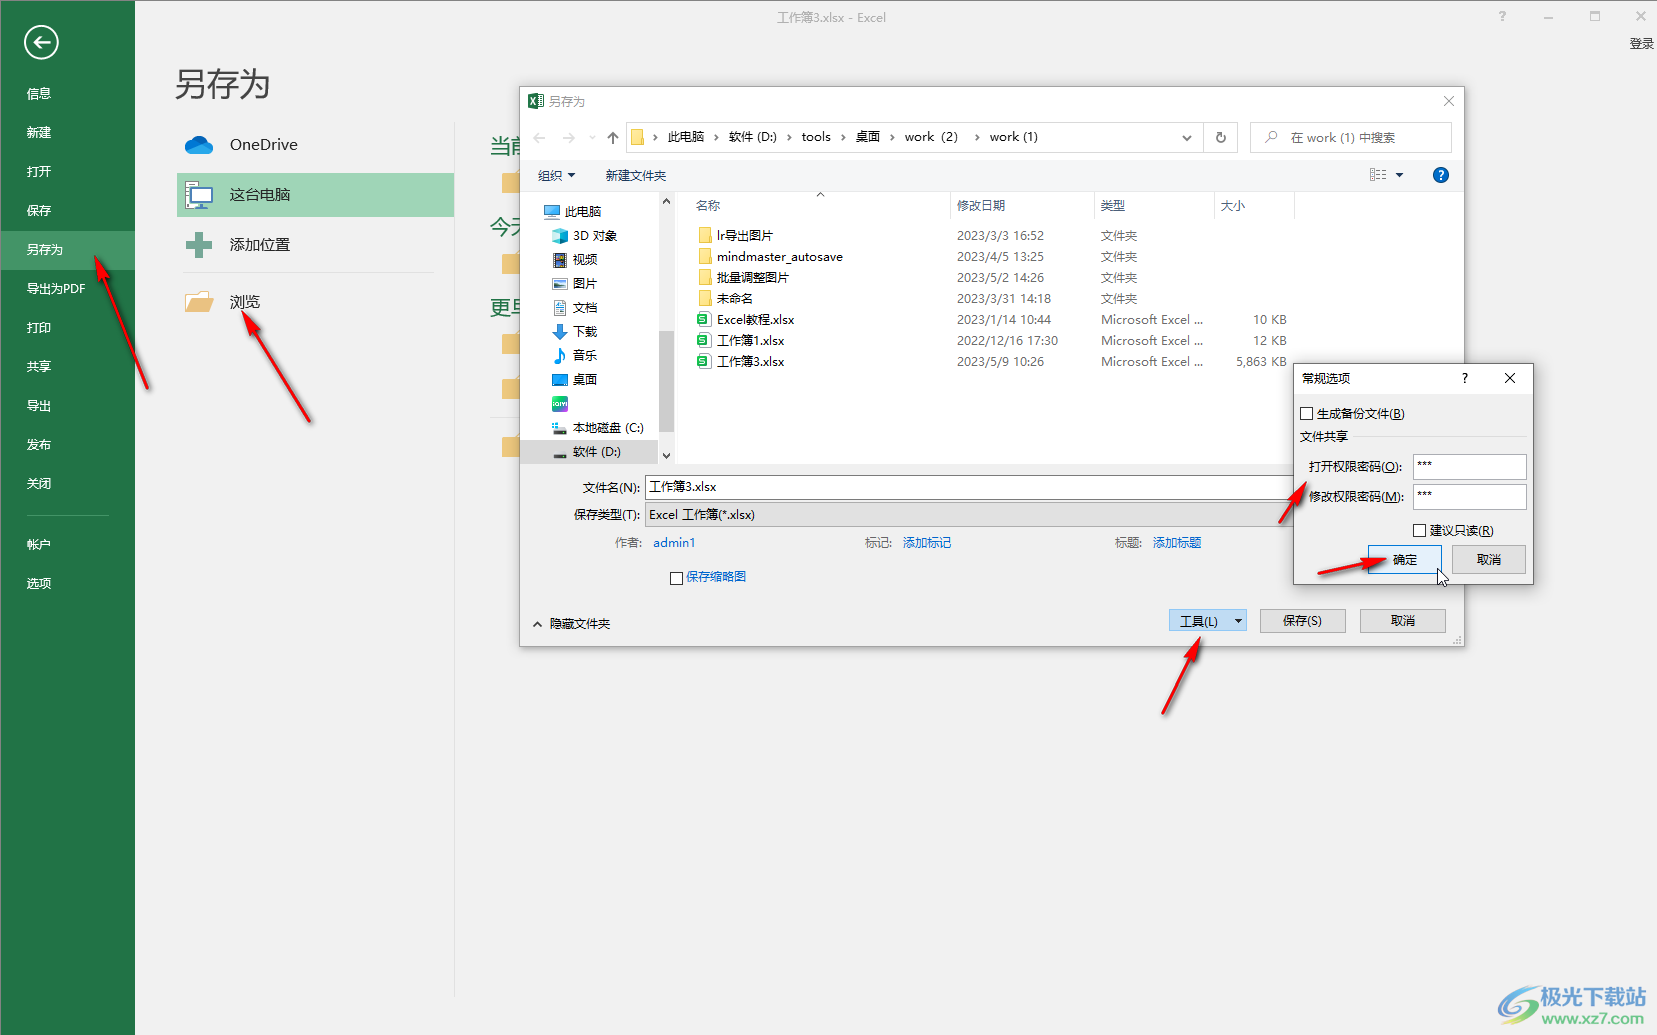1657x1035 pixels.
Task: Select the 未命名 folder
Action: [x=725, y=299]
